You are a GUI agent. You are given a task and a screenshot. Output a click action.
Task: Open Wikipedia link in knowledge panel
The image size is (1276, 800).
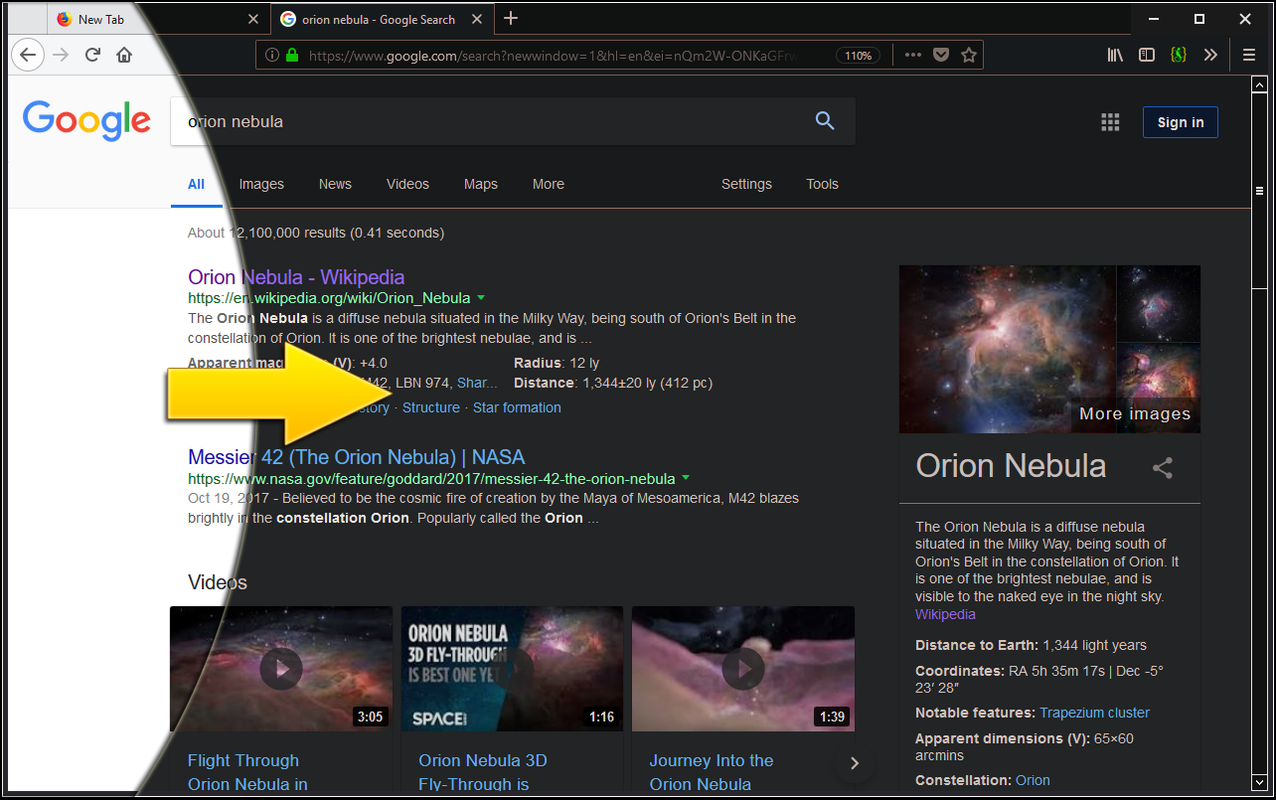point(945,615)
